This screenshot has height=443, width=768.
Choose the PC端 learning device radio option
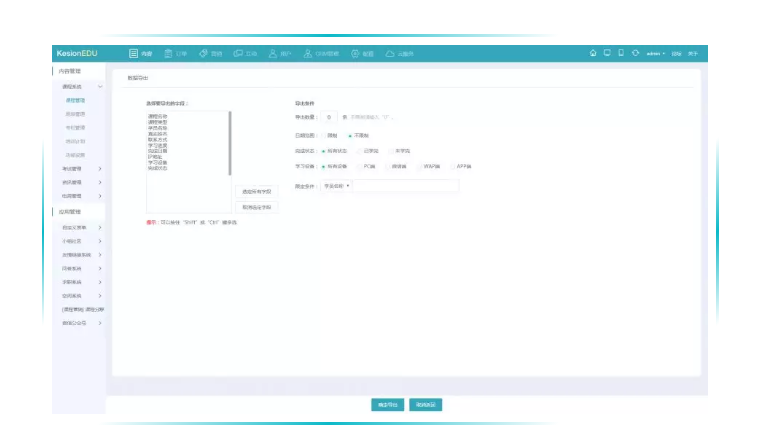359,166
